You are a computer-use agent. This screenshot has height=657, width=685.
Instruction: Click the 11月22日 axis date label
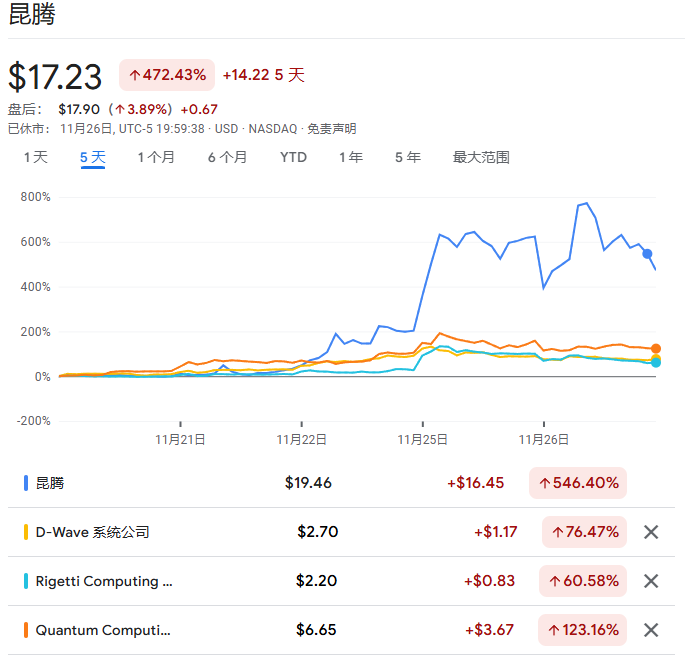pyautogui.click(x=301, y=439)
